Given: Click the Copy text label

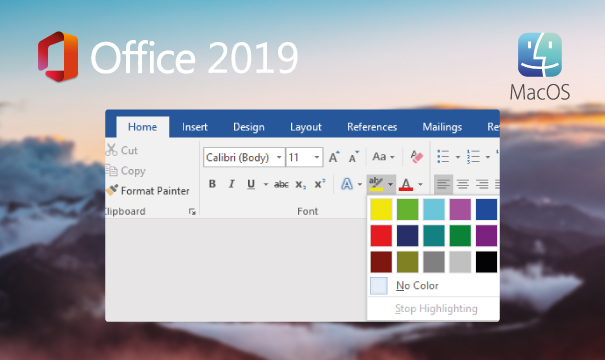Looking at the screenshot, I should click(x=133, y=171).
